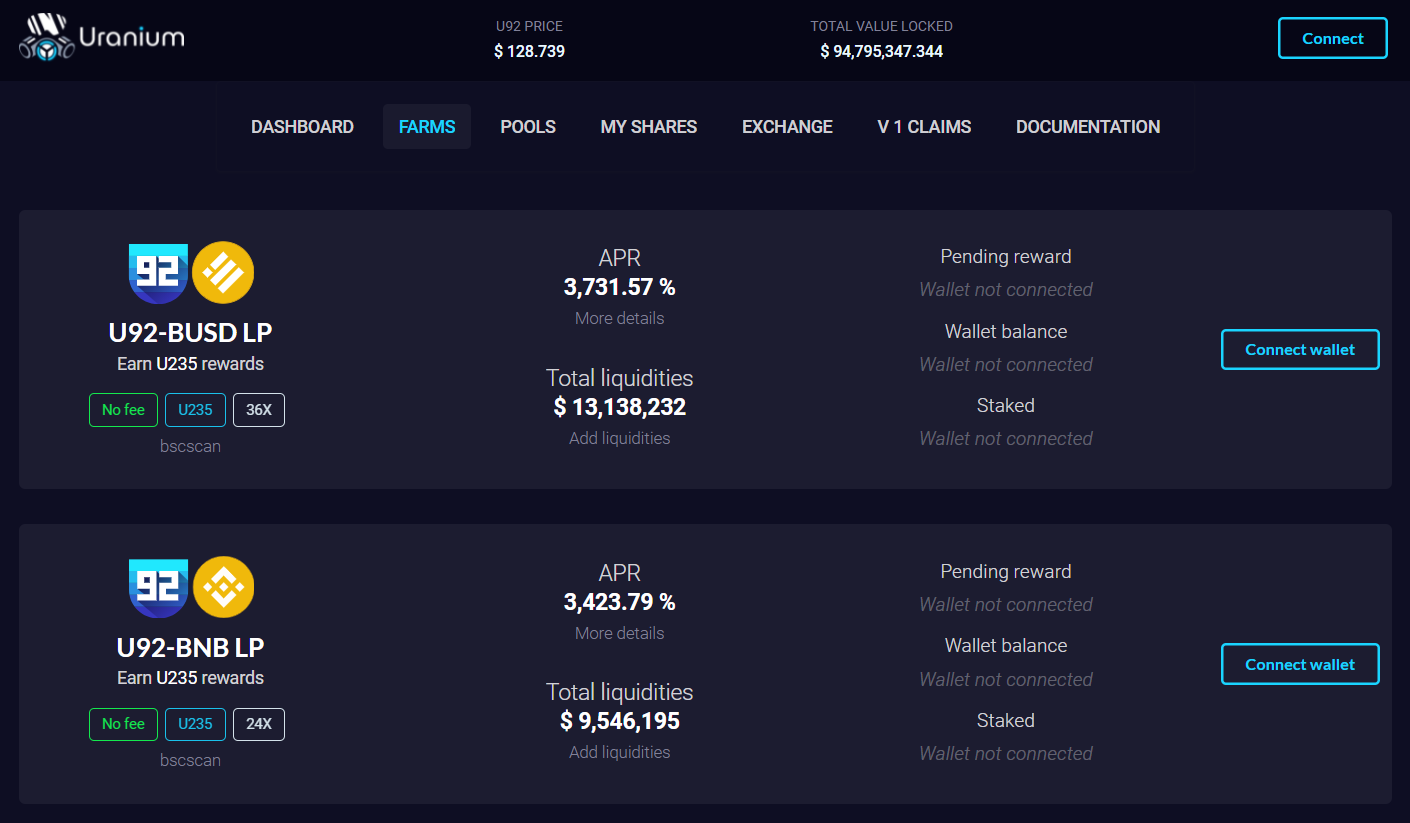
Task: Switch to the Exchange tab
Action: click(x=787, y=127)
